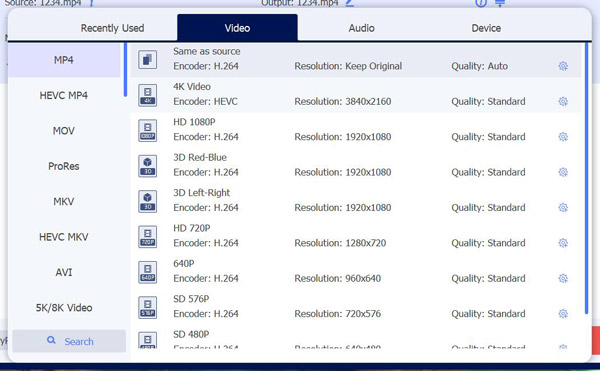Select MOV format in sidebar
The image size is (600, 371).
[x=64, y=131]
